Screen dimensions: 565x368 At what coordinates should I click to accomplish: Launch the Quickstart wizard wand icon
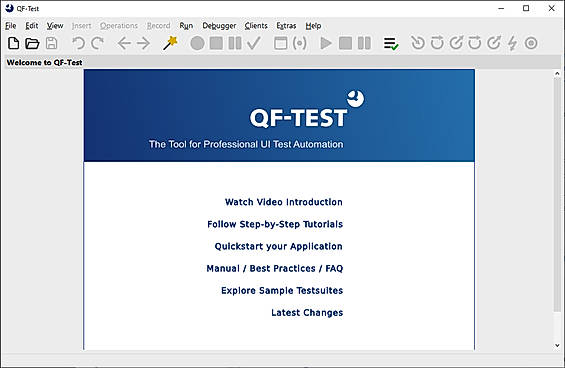tap(170, 43)
